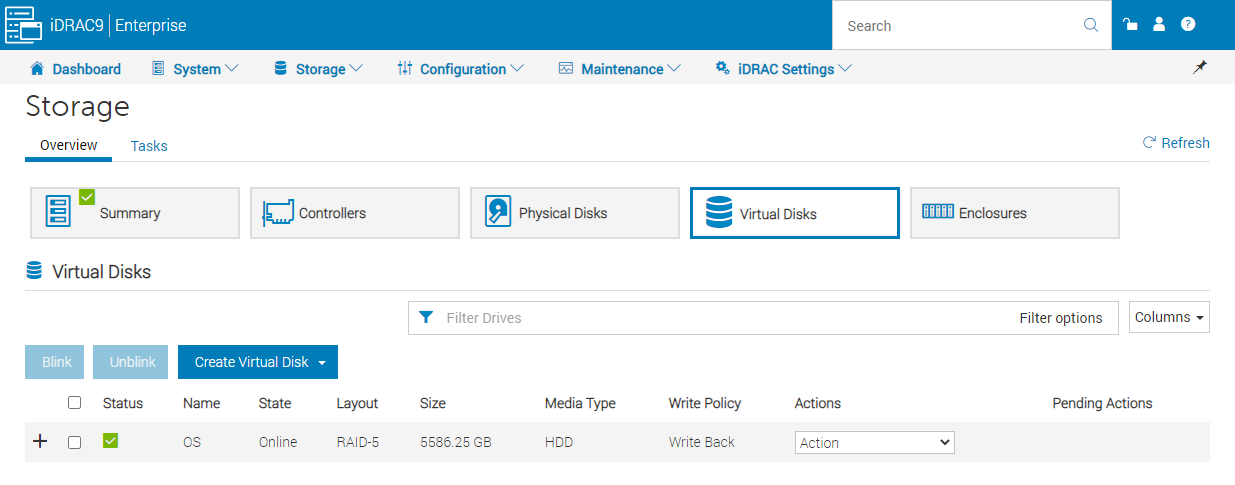
Task: Click the Media Type column header
Action: (x=580, y=403)
